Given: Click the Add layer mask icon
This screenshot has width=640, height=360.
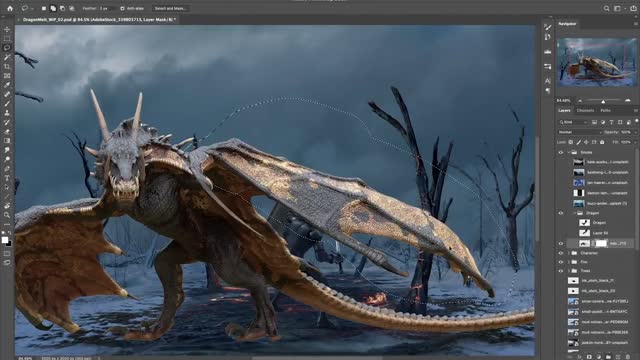Looking at the screenshot, I should [589, 357].
